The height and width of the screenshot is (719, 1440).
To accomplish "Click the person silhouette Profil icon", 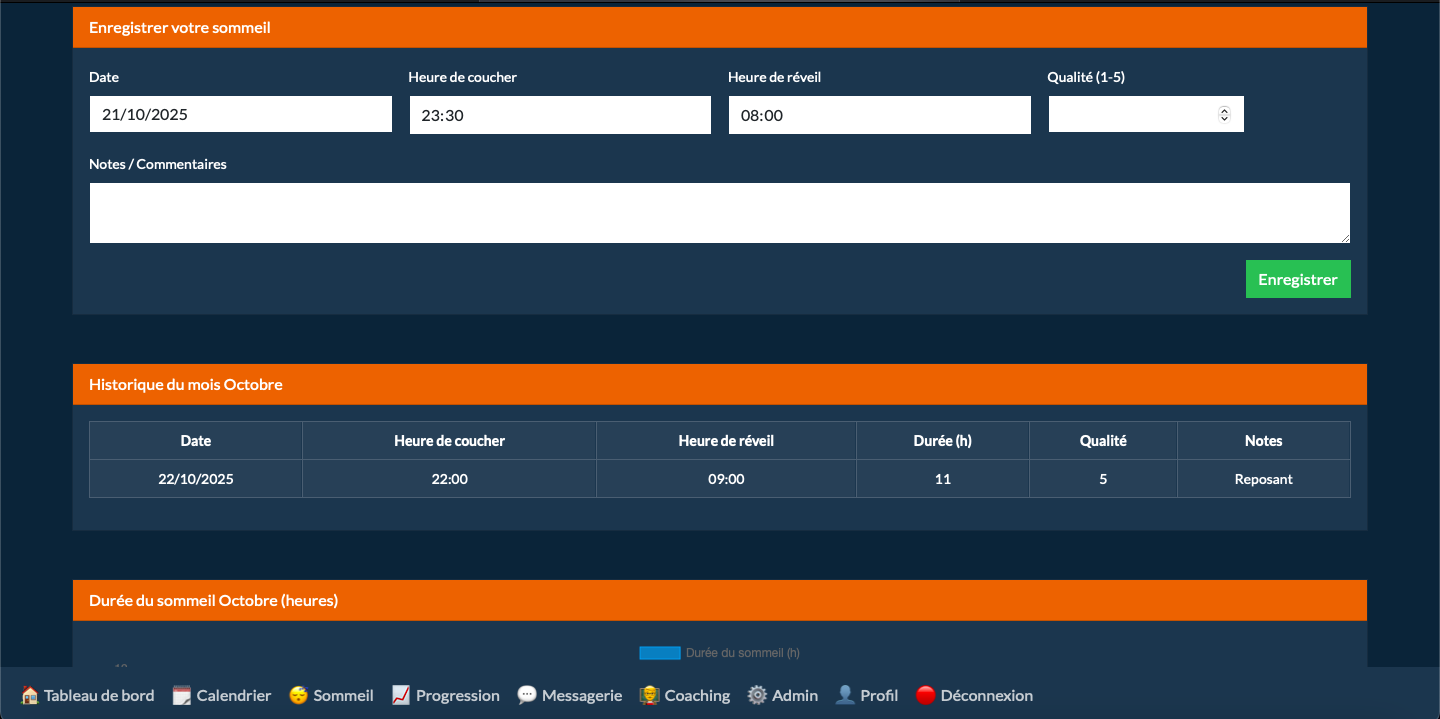I will (845, 695).
